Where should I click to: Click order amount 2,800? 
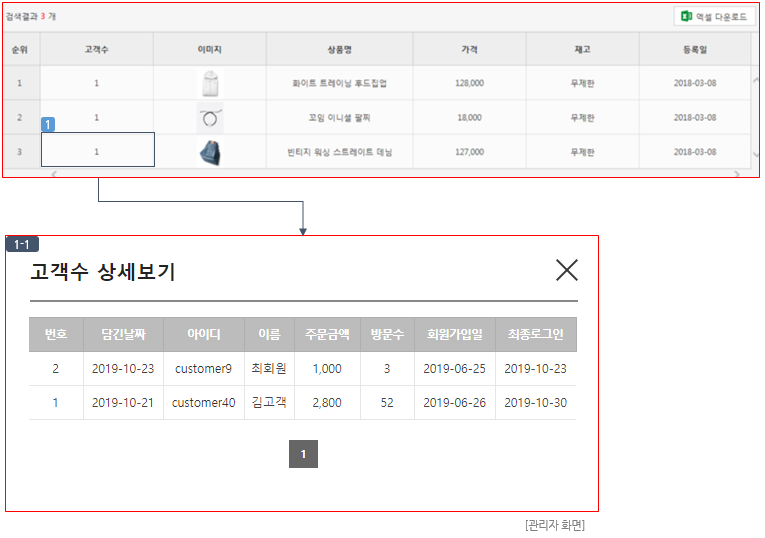[327, 403]
